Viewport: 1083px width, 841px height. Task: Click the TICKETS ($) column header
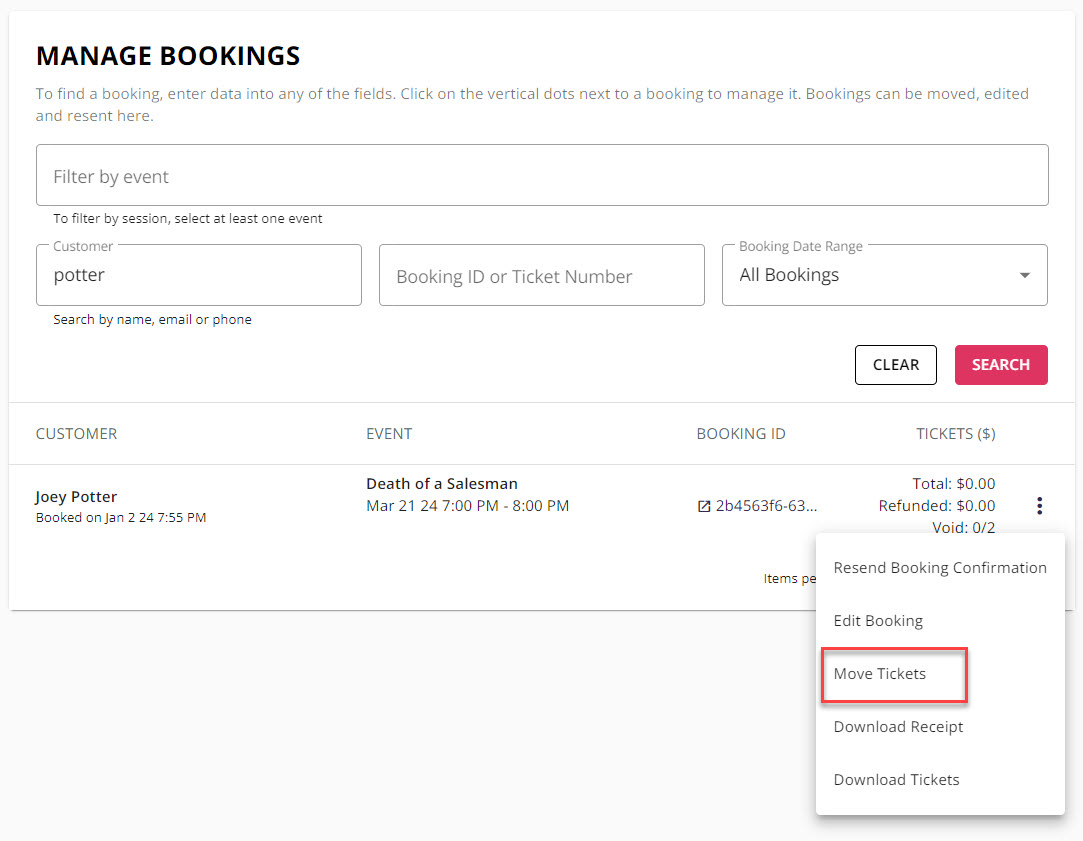tap(955, 434)
